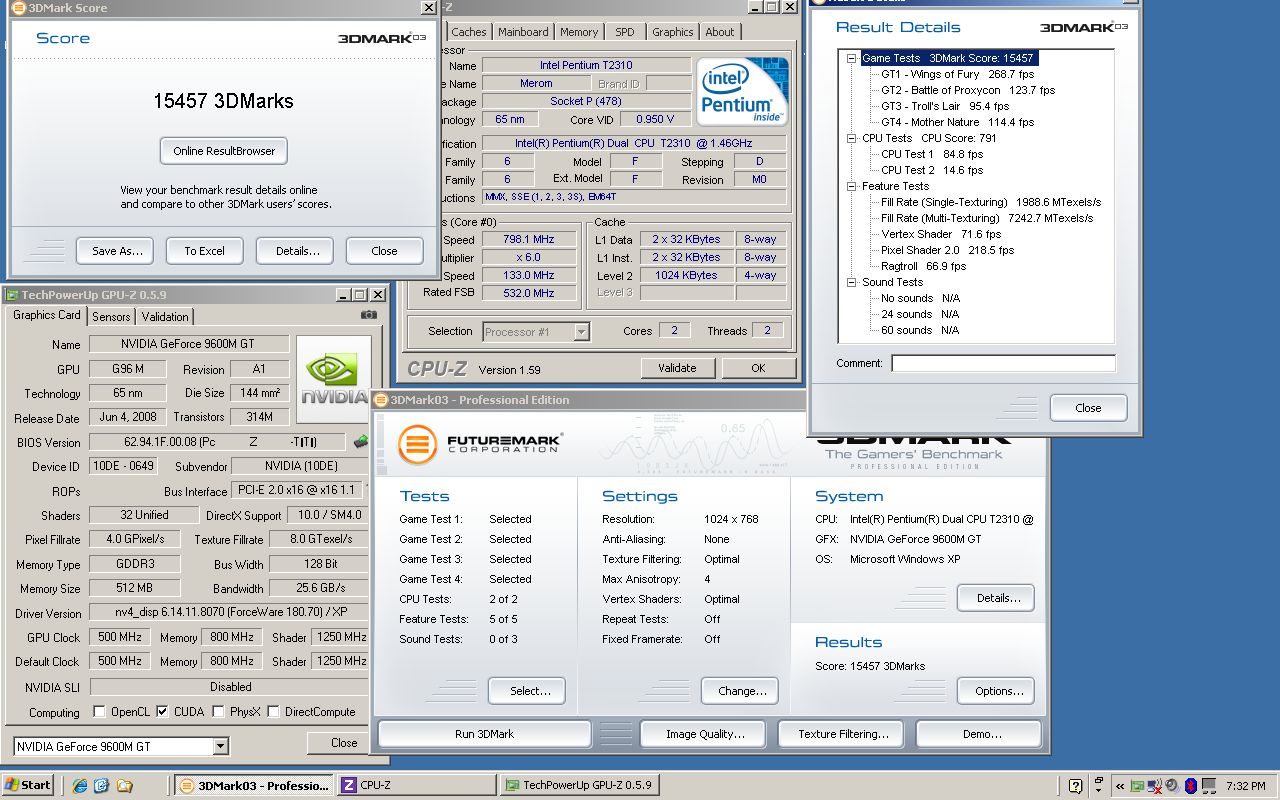Image resolution: width=1280 pixels, height=800 pixels.
Task: Open the SPD tab in CPU-Z
Action: (625, 32)
